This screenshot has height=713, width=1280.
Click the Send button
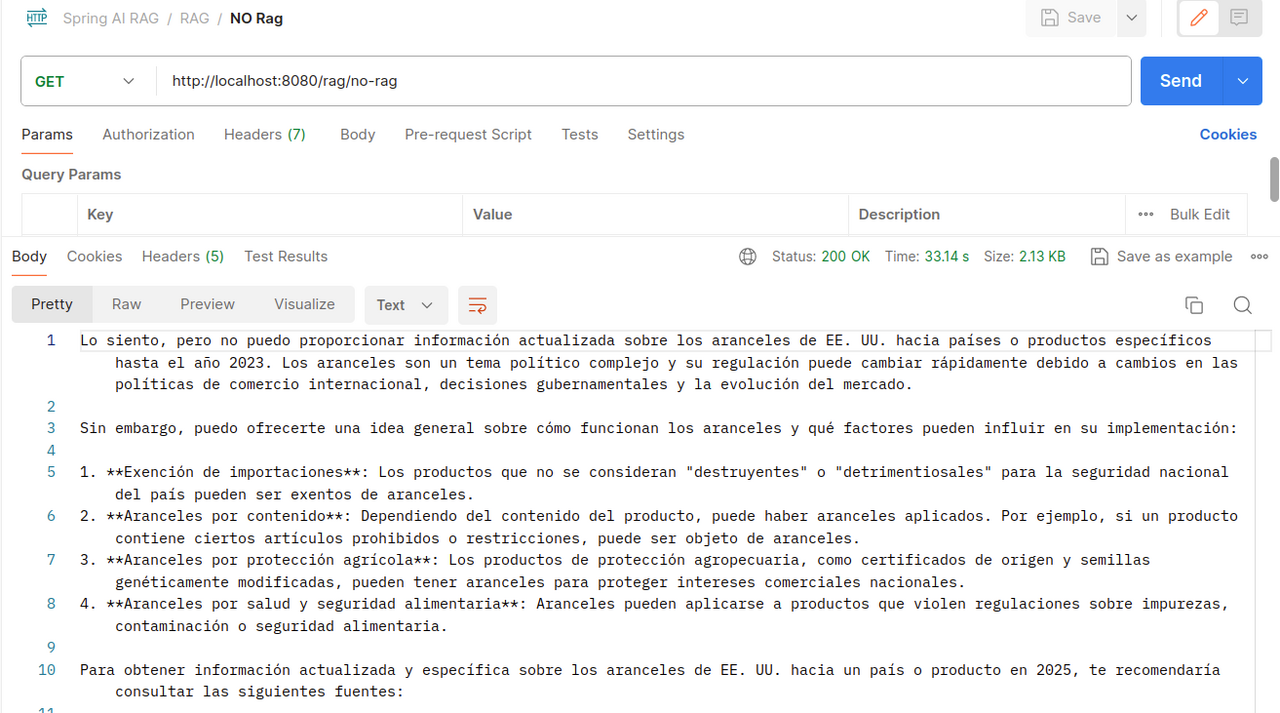[1180, 81]
